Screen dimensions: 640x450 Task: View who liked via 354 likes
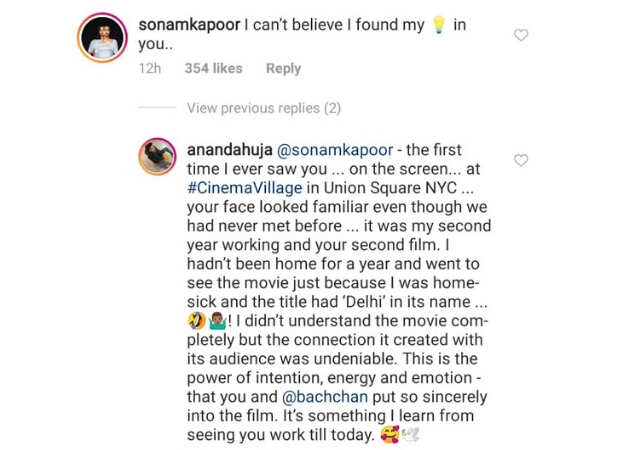pyautogui.click(x=213, y=68)
